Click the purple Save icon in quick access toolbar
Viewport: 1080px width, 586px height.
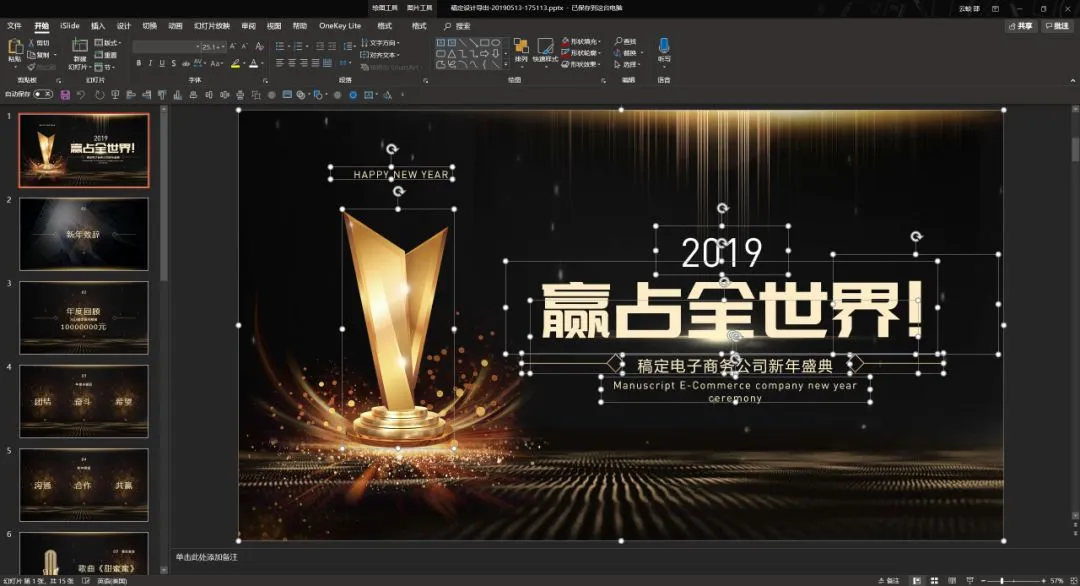click(x=65, y=95)
